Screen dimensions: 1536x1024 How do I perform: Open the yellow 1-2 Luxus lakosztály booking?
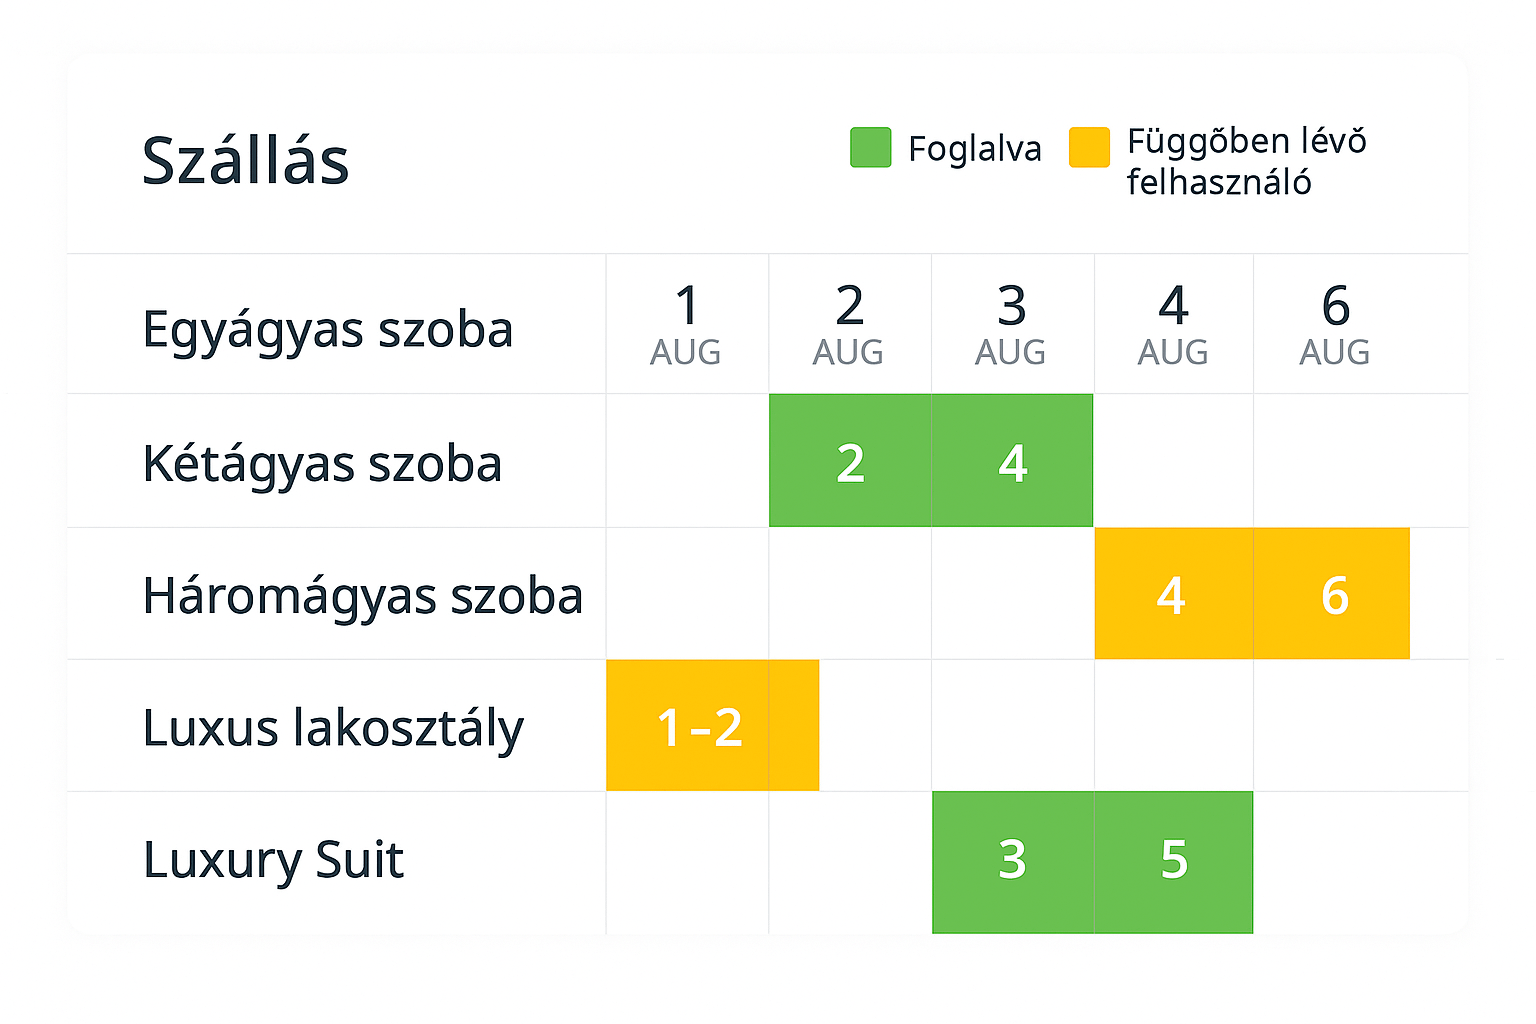coord(711,726)
